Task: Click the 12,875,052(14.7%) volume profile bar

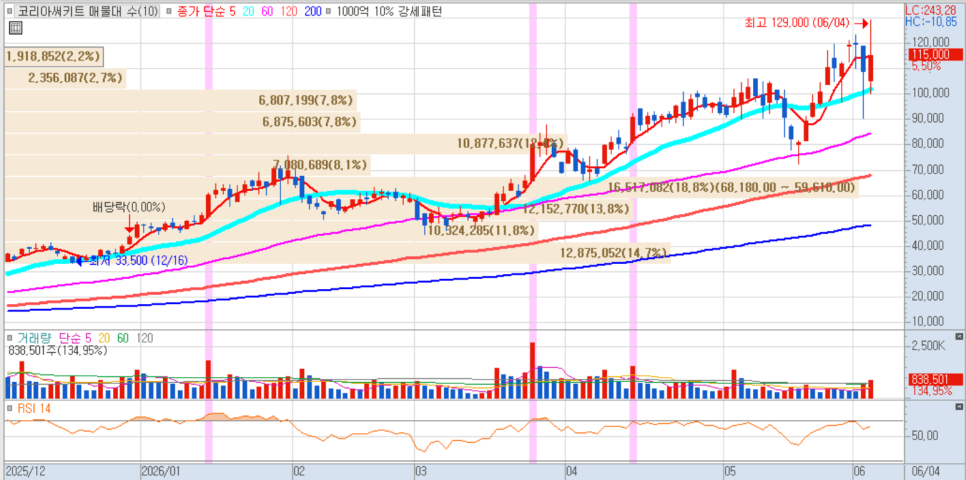Action: 338,253
